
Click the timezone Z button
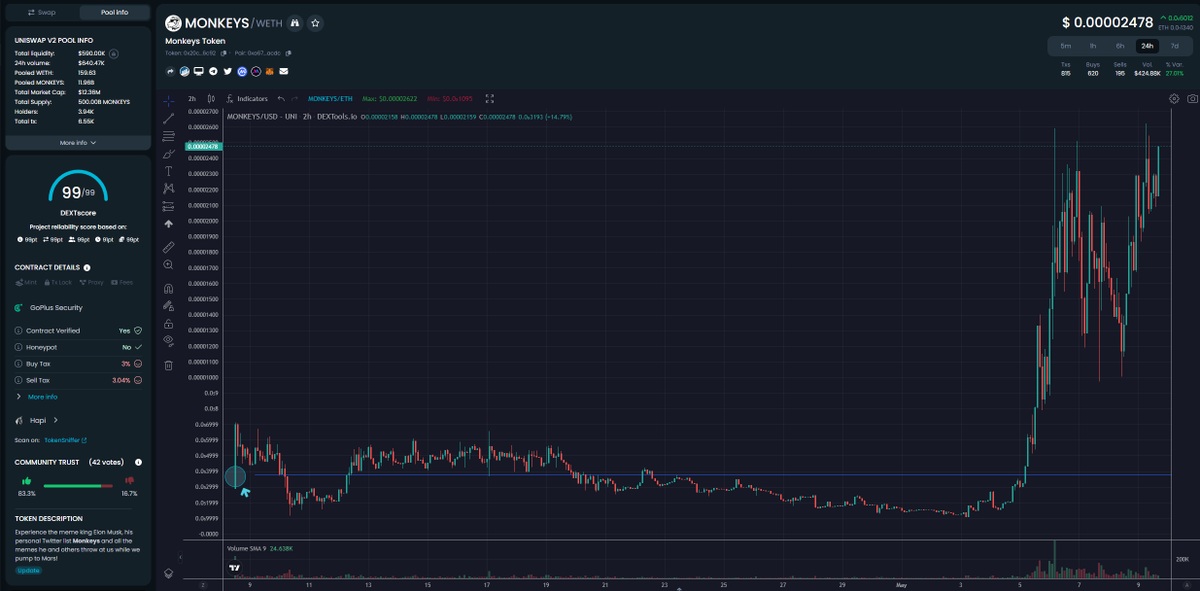pyautogui.click(x=204, y=585)
